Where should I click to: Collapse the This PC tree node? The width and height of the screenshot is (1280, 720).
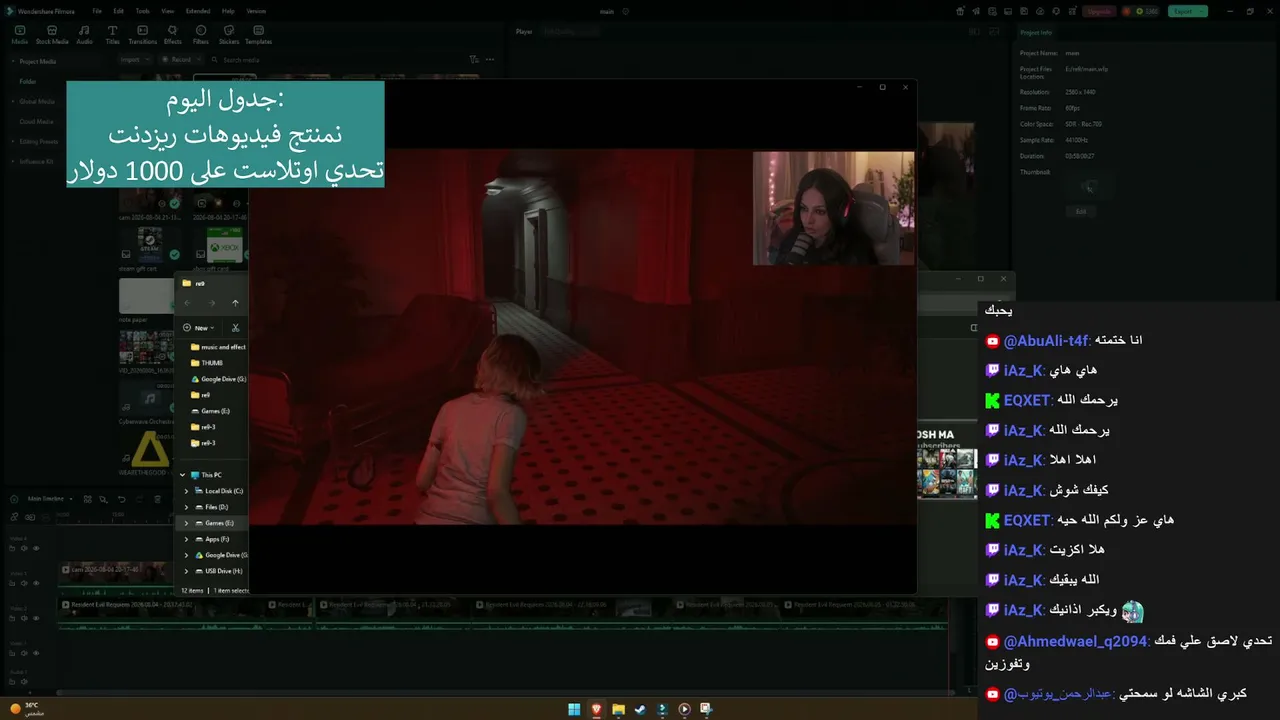(x=182, y=475)
